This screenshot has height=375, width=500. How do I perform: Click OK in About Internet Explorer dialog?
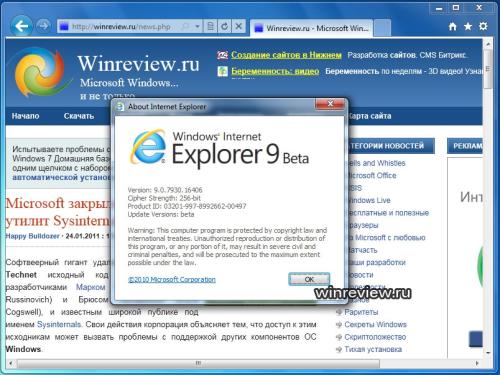(309, 279)
